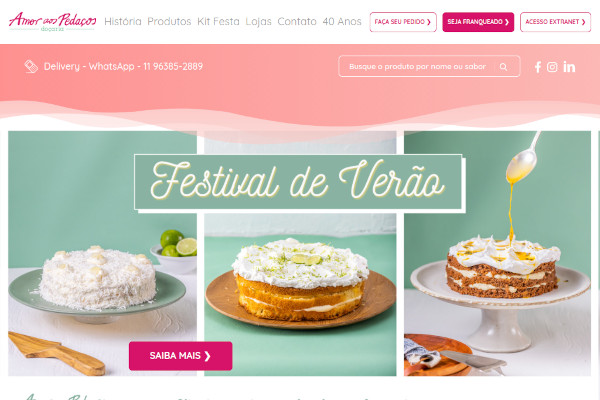600x400 pixels.
Task: Open the 40 Anos page
Action: point(342,21)
